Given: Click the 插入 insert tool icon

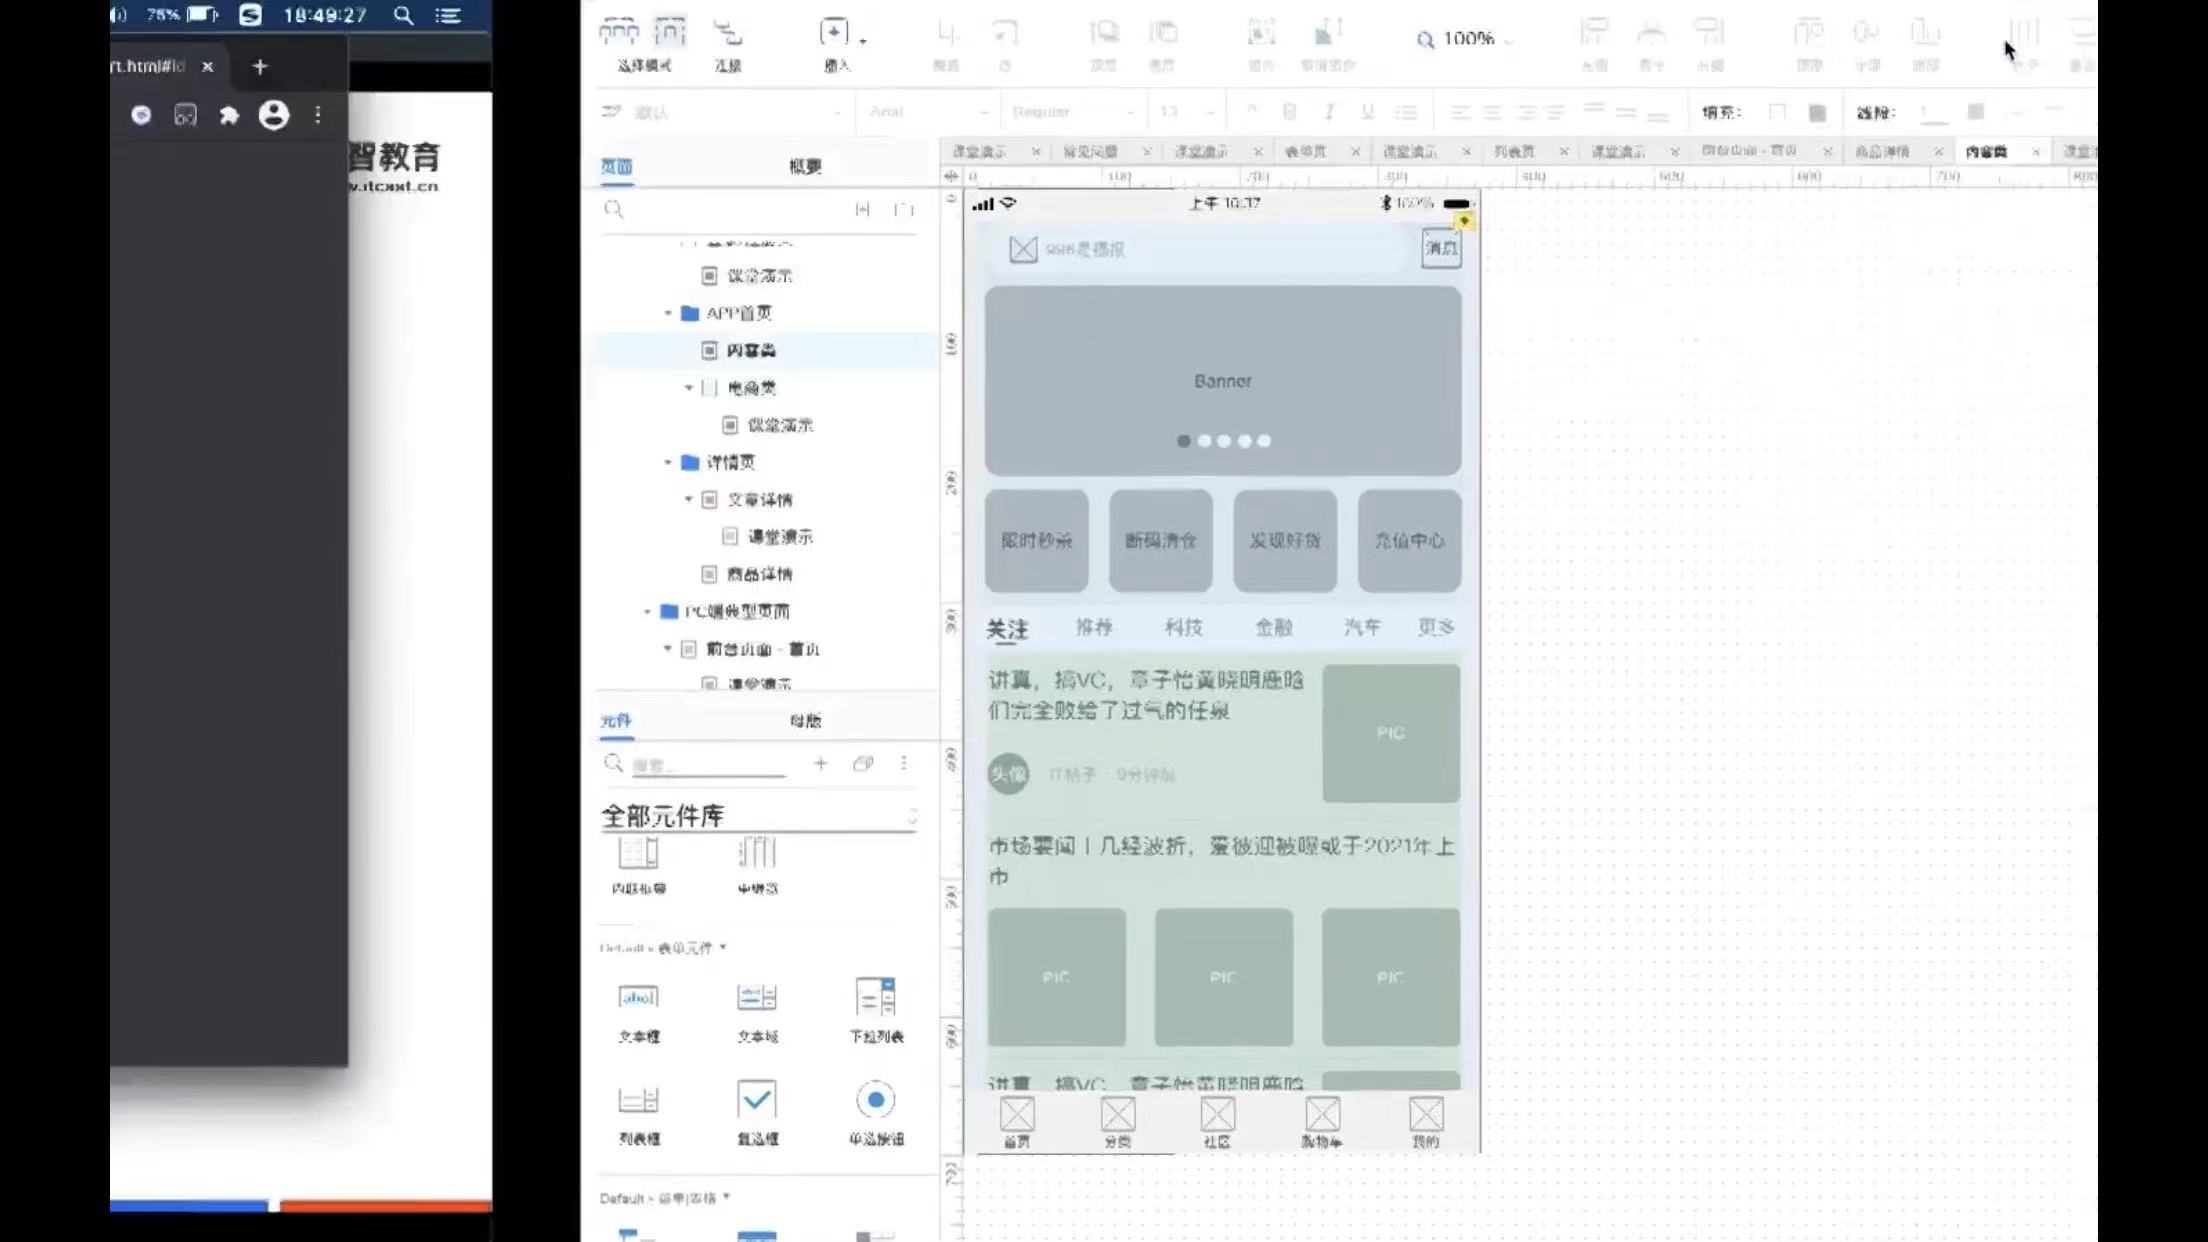Looking at the screenshot, I should point(834,34).
